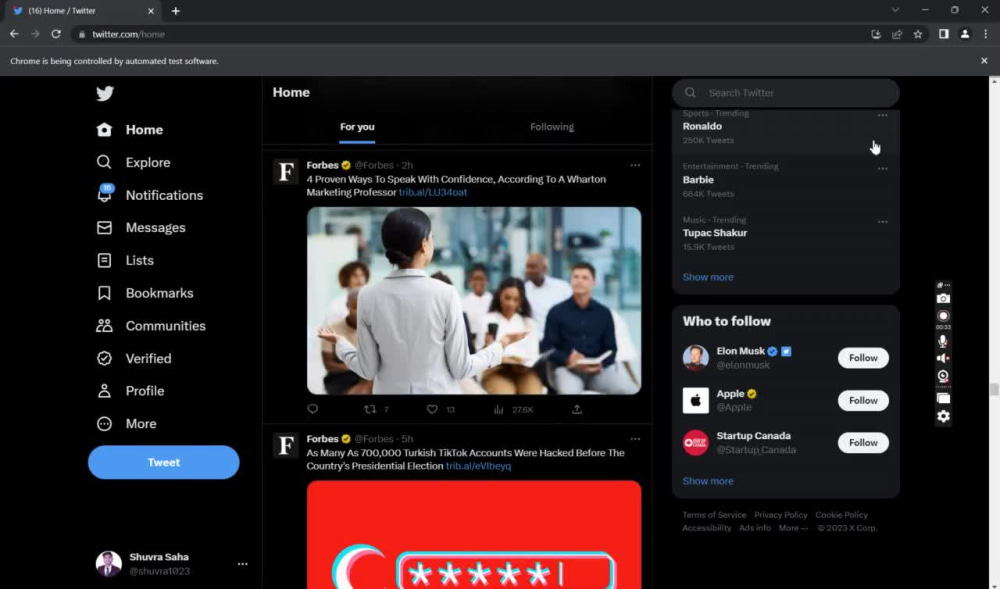Reply to the Forbes confidence tweet

[312, 409]
